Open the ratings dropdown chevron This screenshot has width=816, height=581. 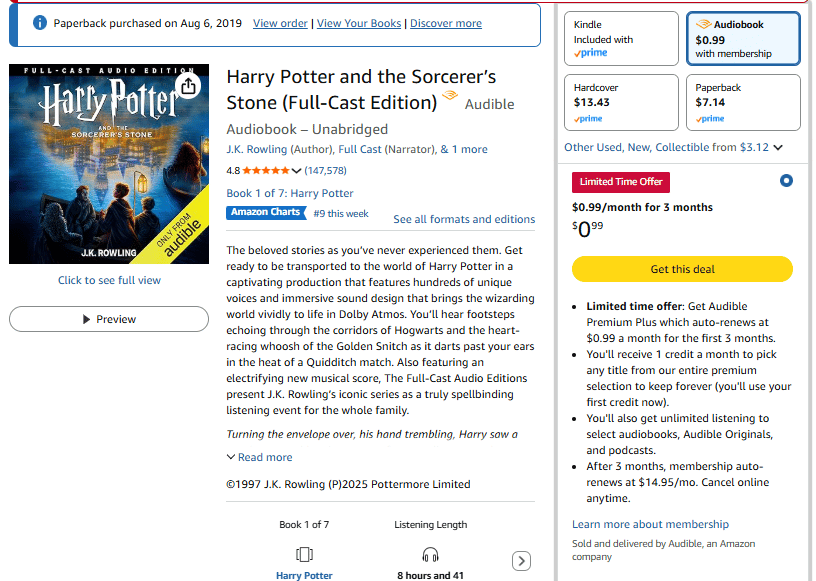(296, 170)
